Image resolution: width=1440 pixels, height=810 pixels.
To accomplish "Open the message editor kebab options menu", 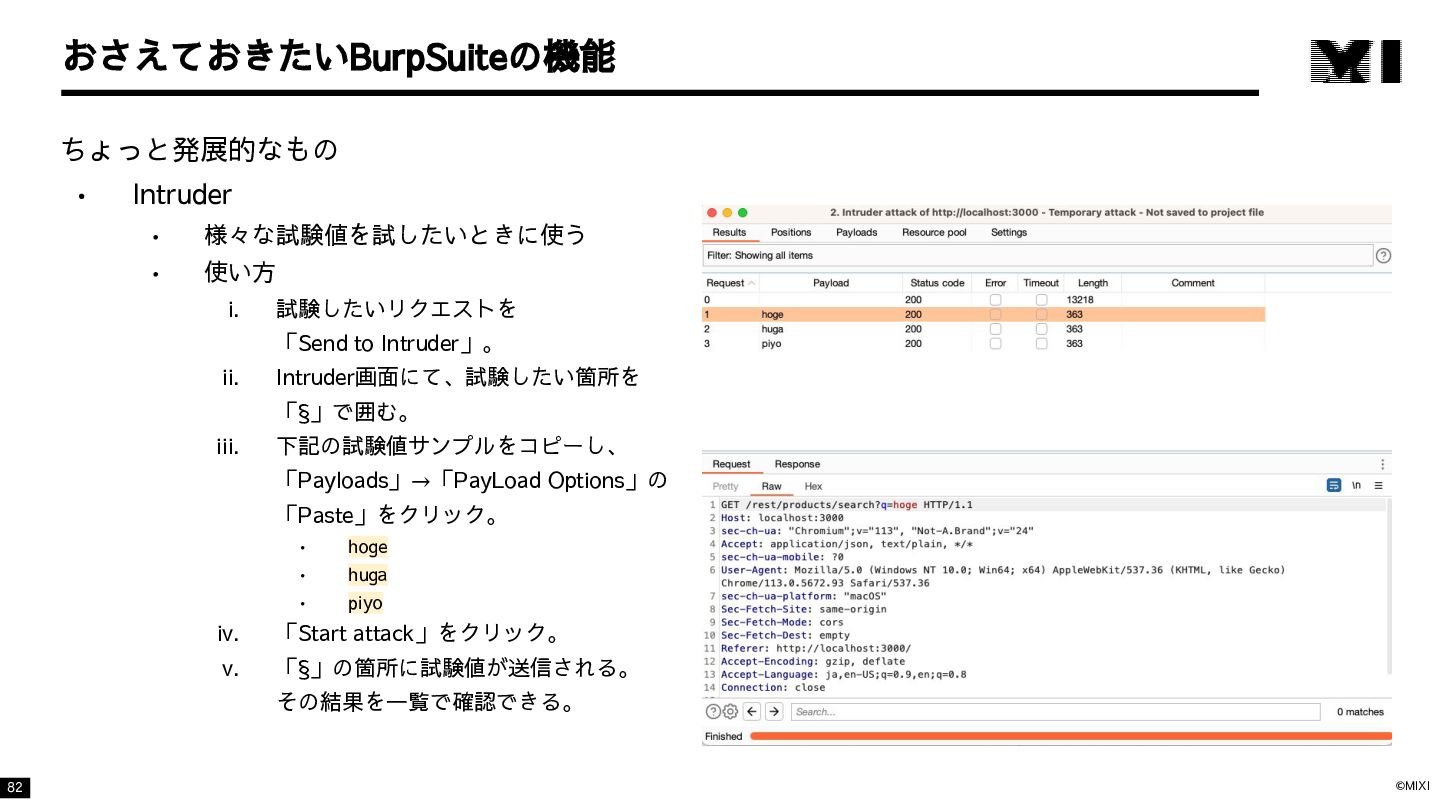I will [x=1383, y=464].
